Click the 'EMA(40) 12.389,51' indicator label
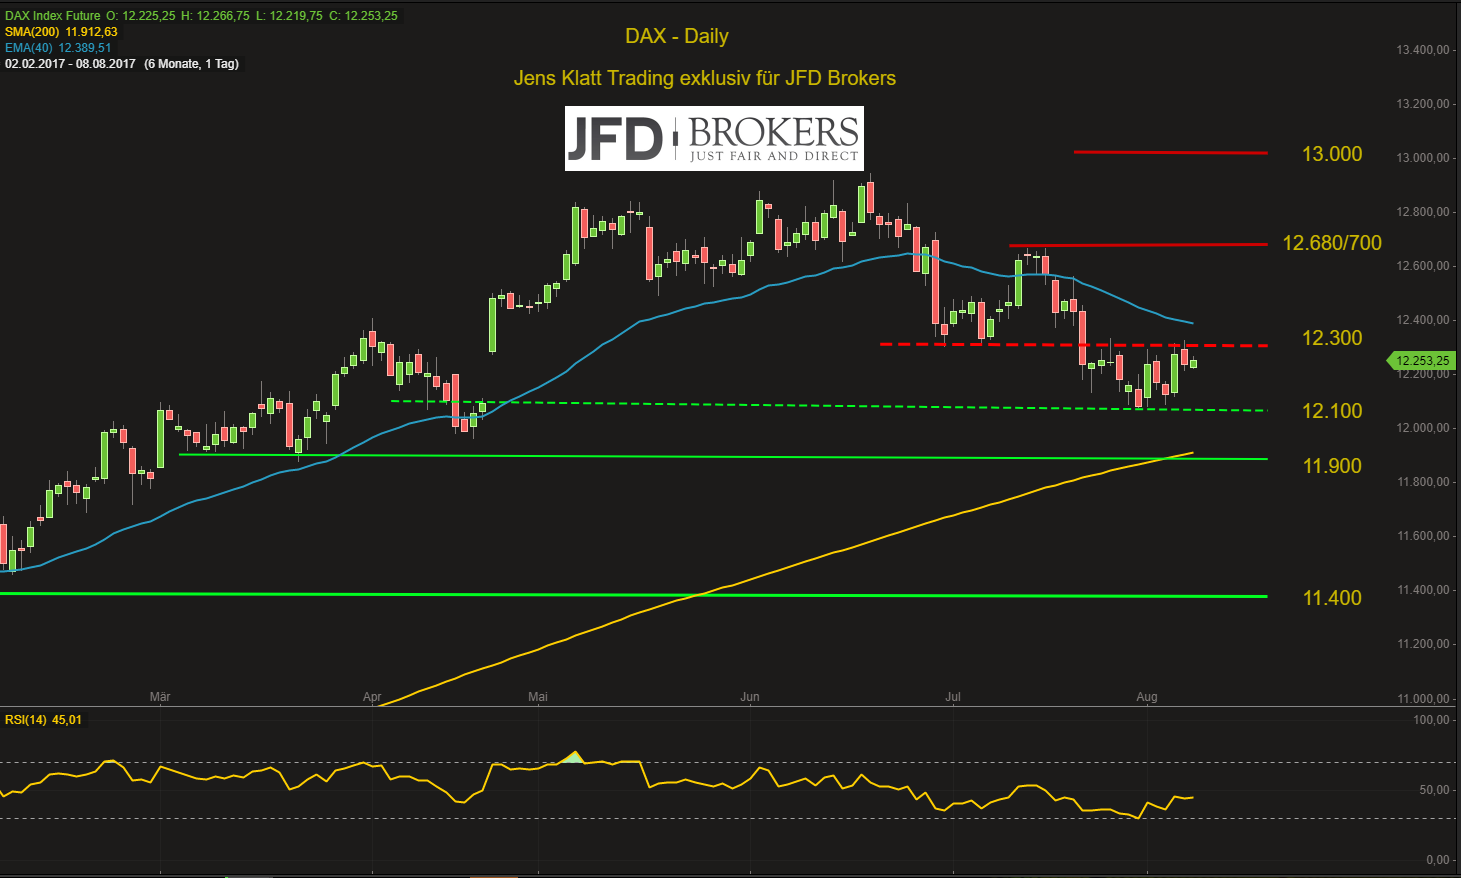This screenshot has height=878, width=1461. coord(58,48)
